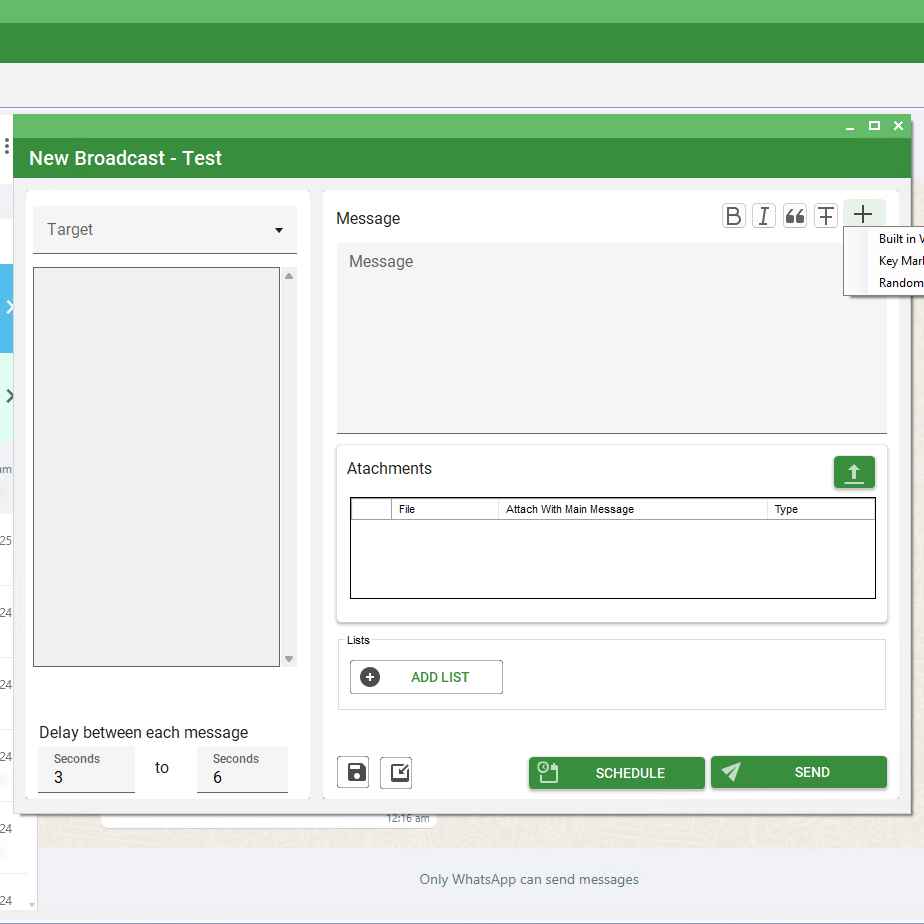Viewport: 924px width, 924px height.
Task: Apply strikethrough formatting to the message
Action: [825, 215]
